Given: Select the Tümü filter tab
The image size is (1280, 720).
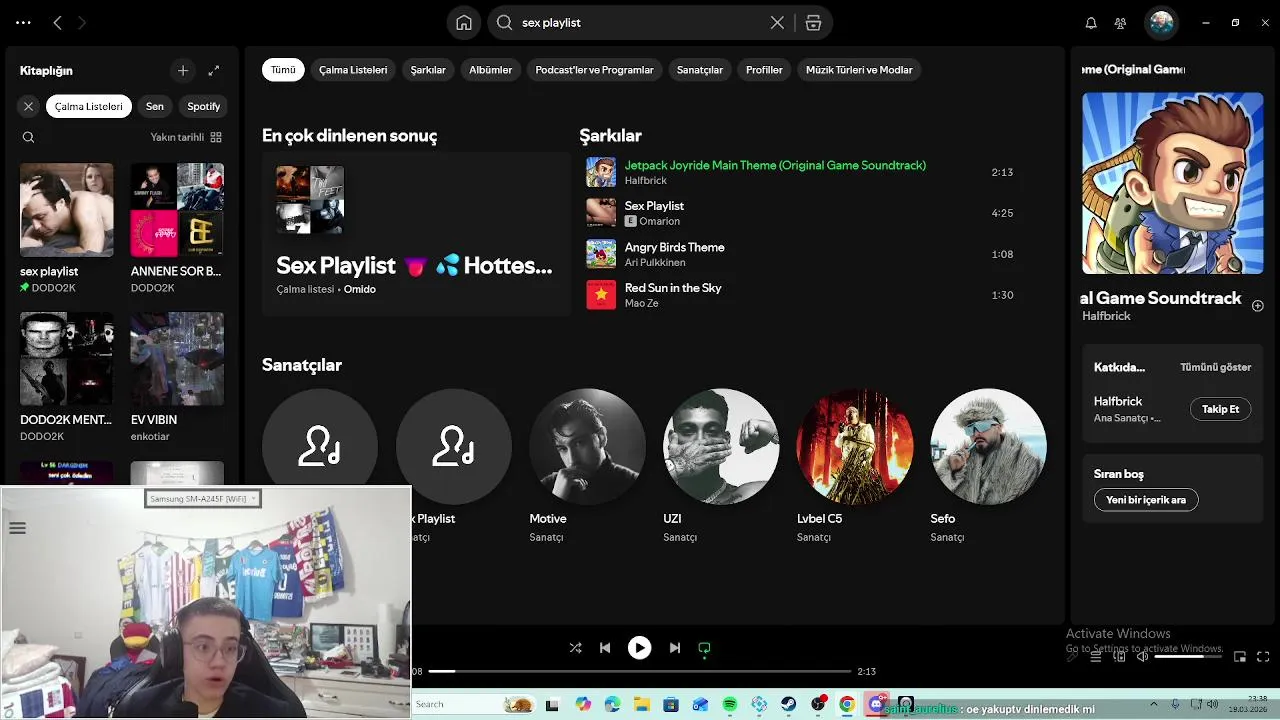Looking at the screenshot, I should point(283,70).
